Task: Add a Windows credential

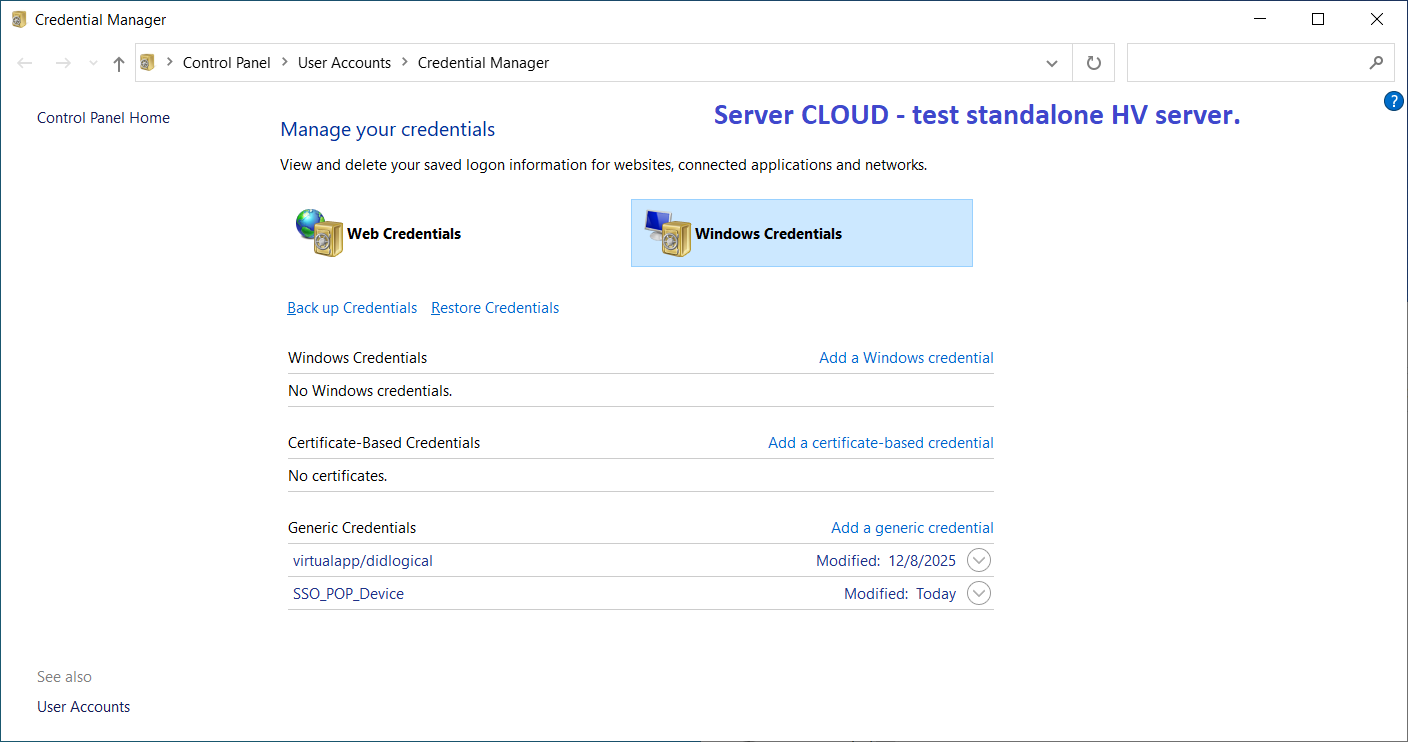Action: [906, 358]
